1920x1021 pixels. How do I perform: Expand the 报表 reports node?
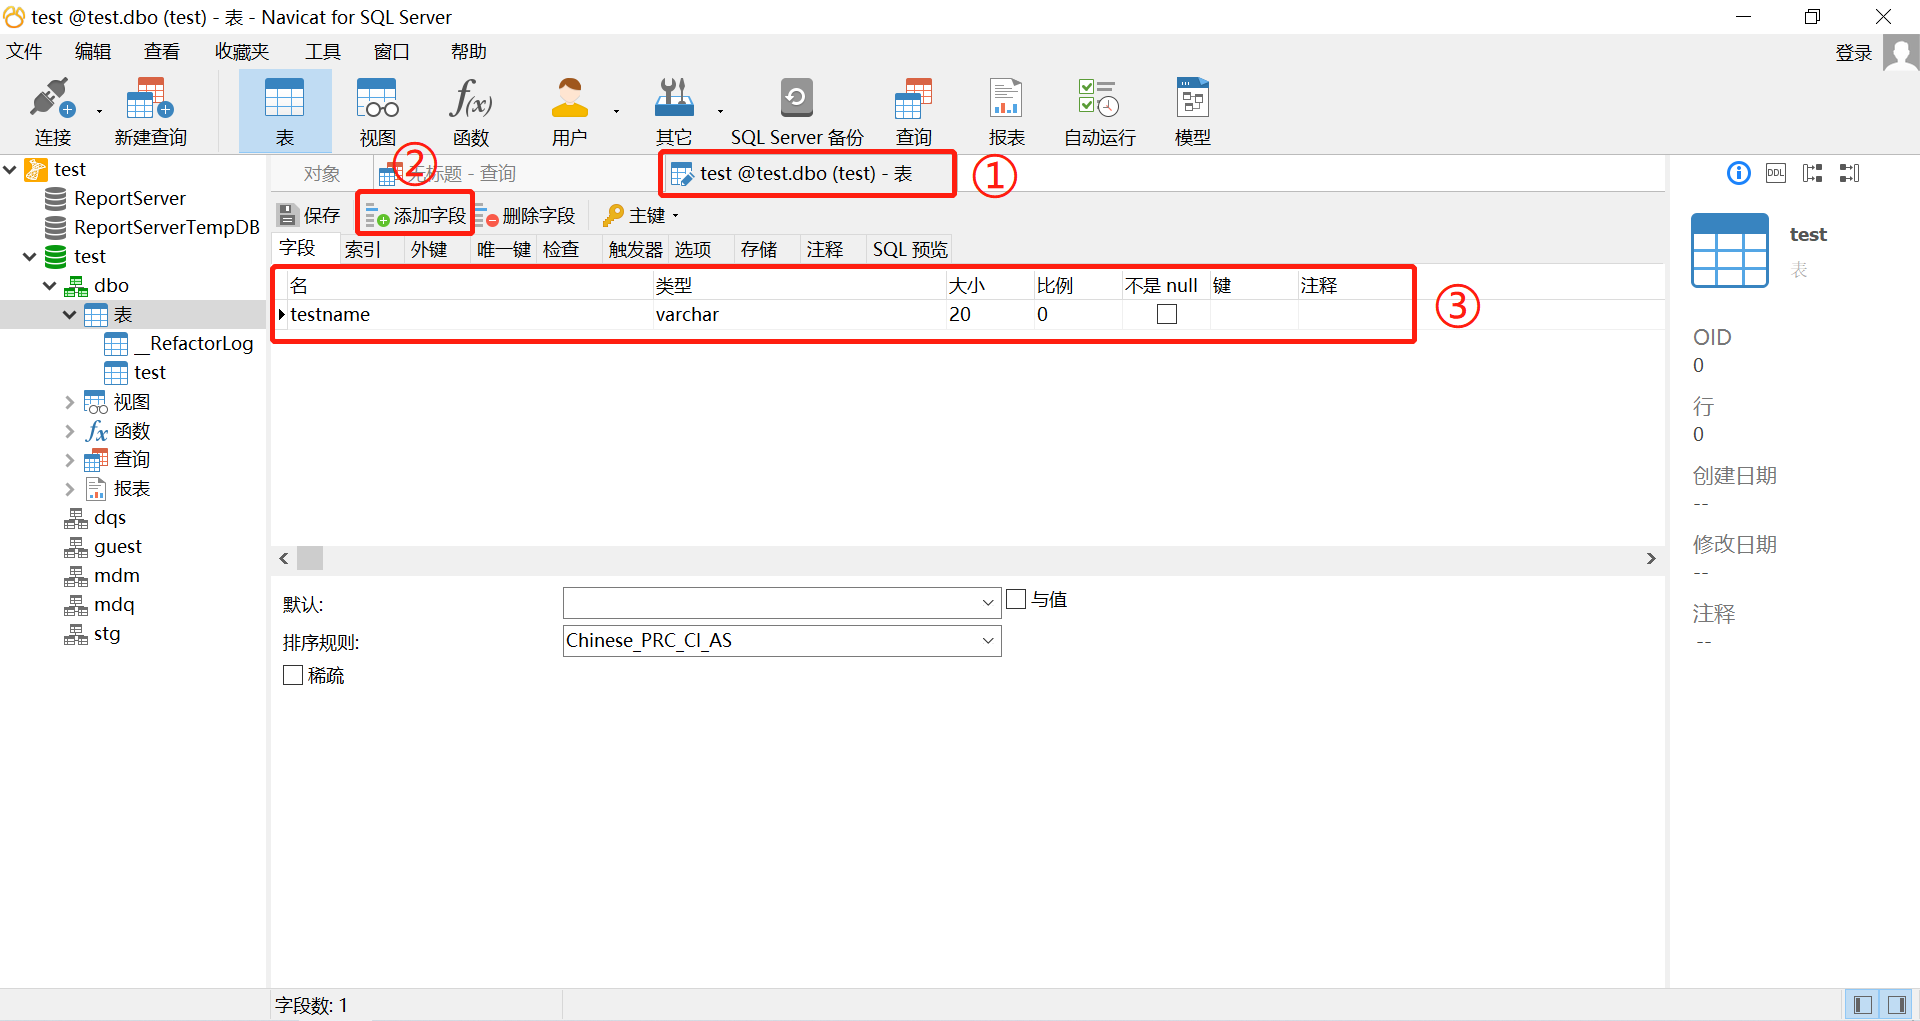(x=70, y=489)
